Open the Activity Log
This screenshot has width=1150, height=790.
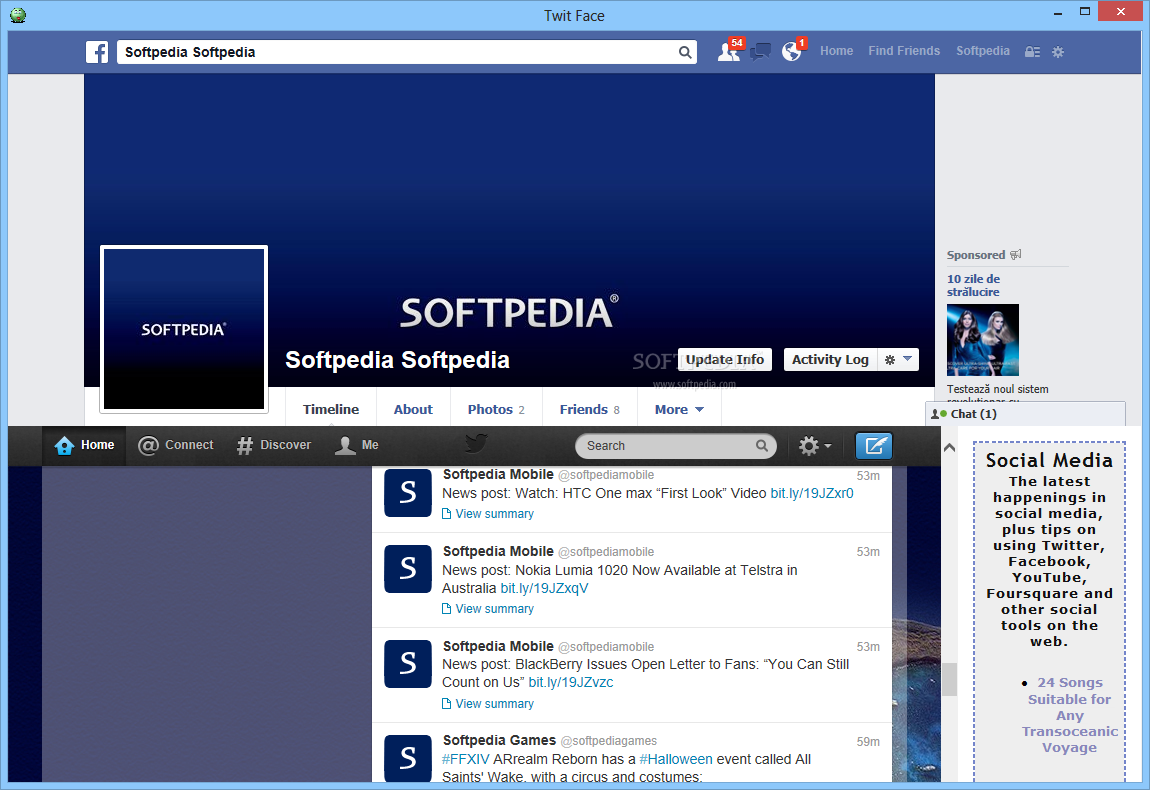tap(830, 359)
